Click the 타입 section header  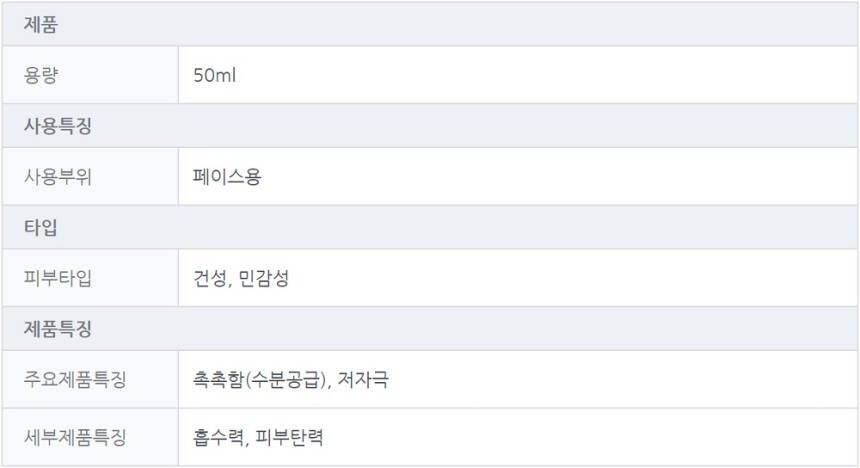(40, 227)
